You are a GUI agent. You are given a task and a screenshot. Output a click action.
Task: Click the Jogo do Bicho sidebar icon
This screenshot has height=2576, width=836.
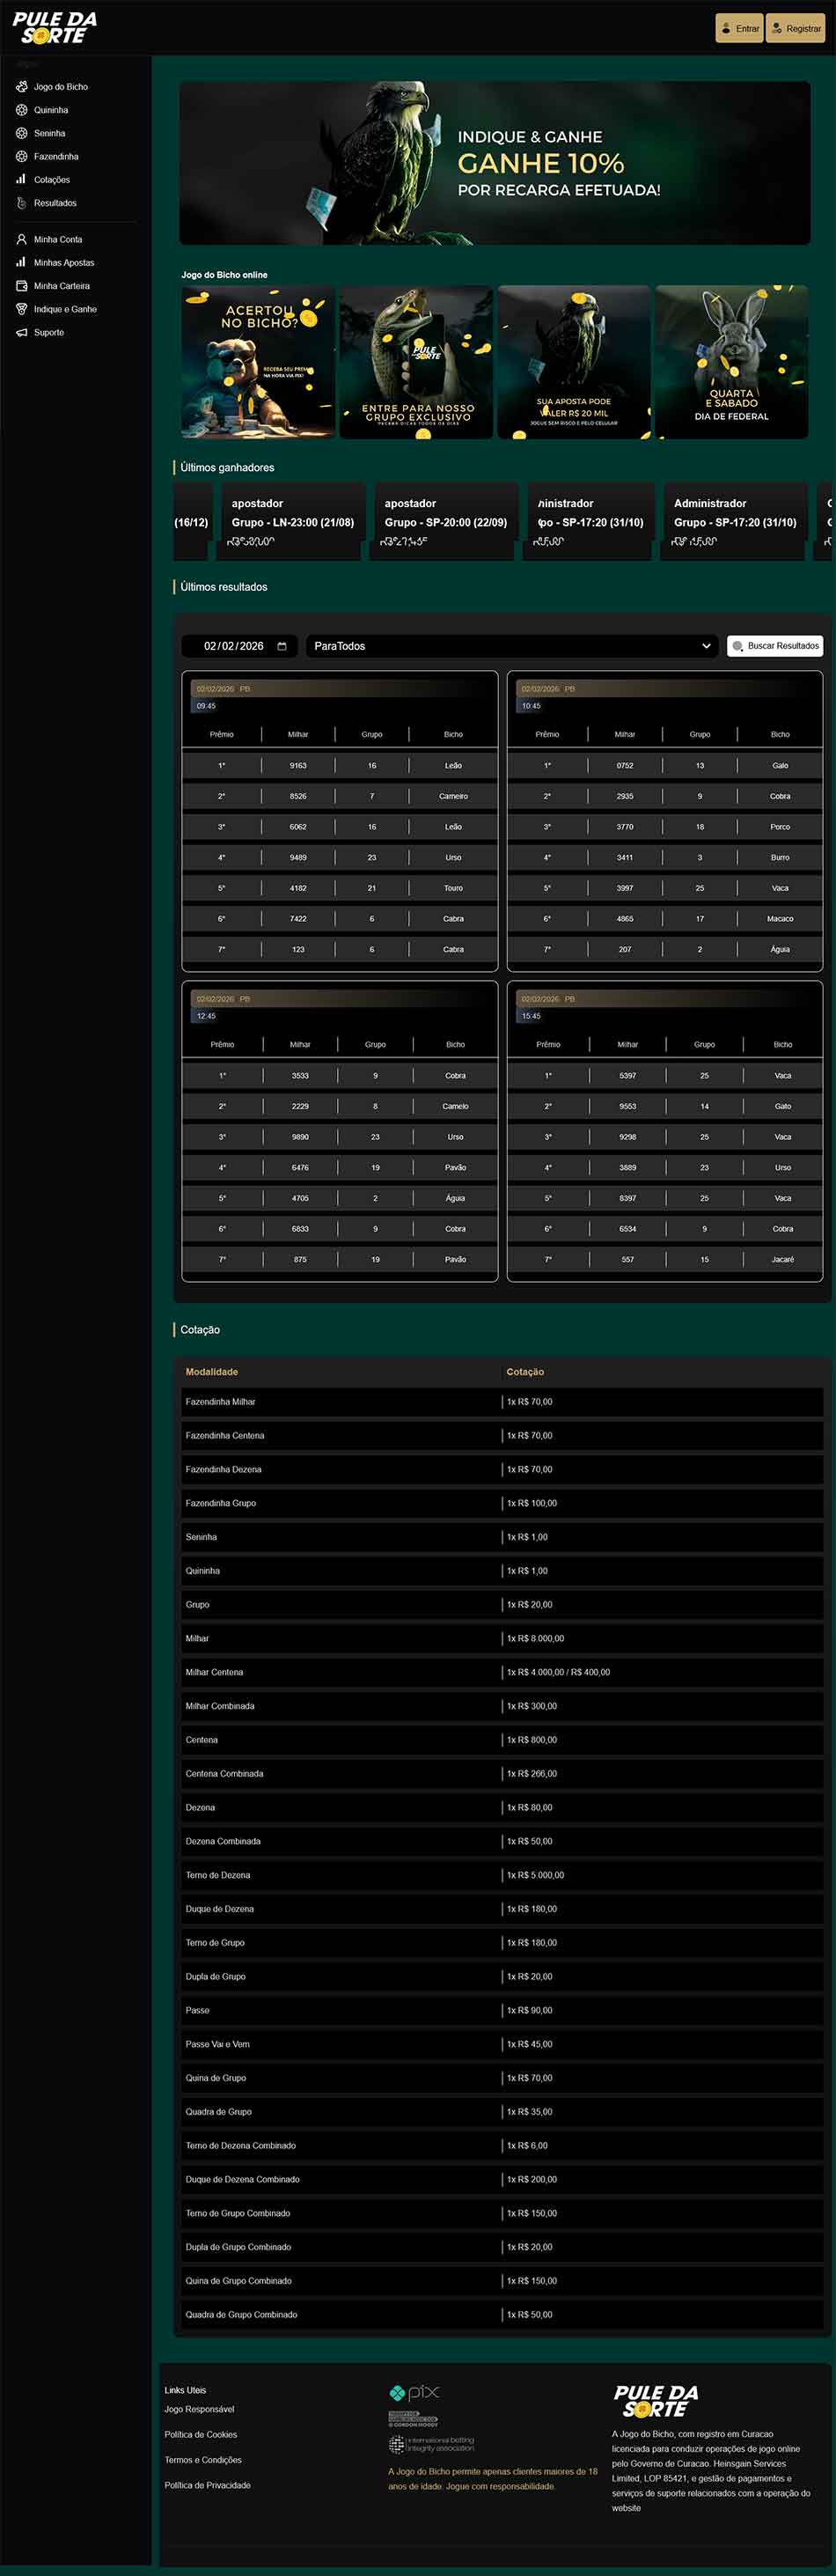coord(21,87)
